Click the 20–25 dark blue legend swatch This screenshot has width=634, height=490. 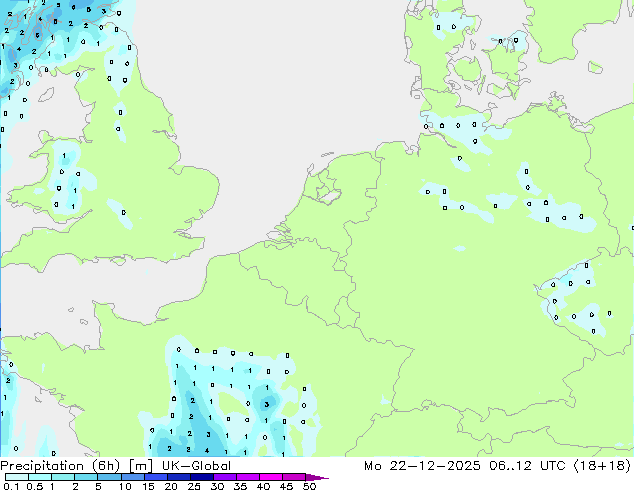(x=179, y=477)
